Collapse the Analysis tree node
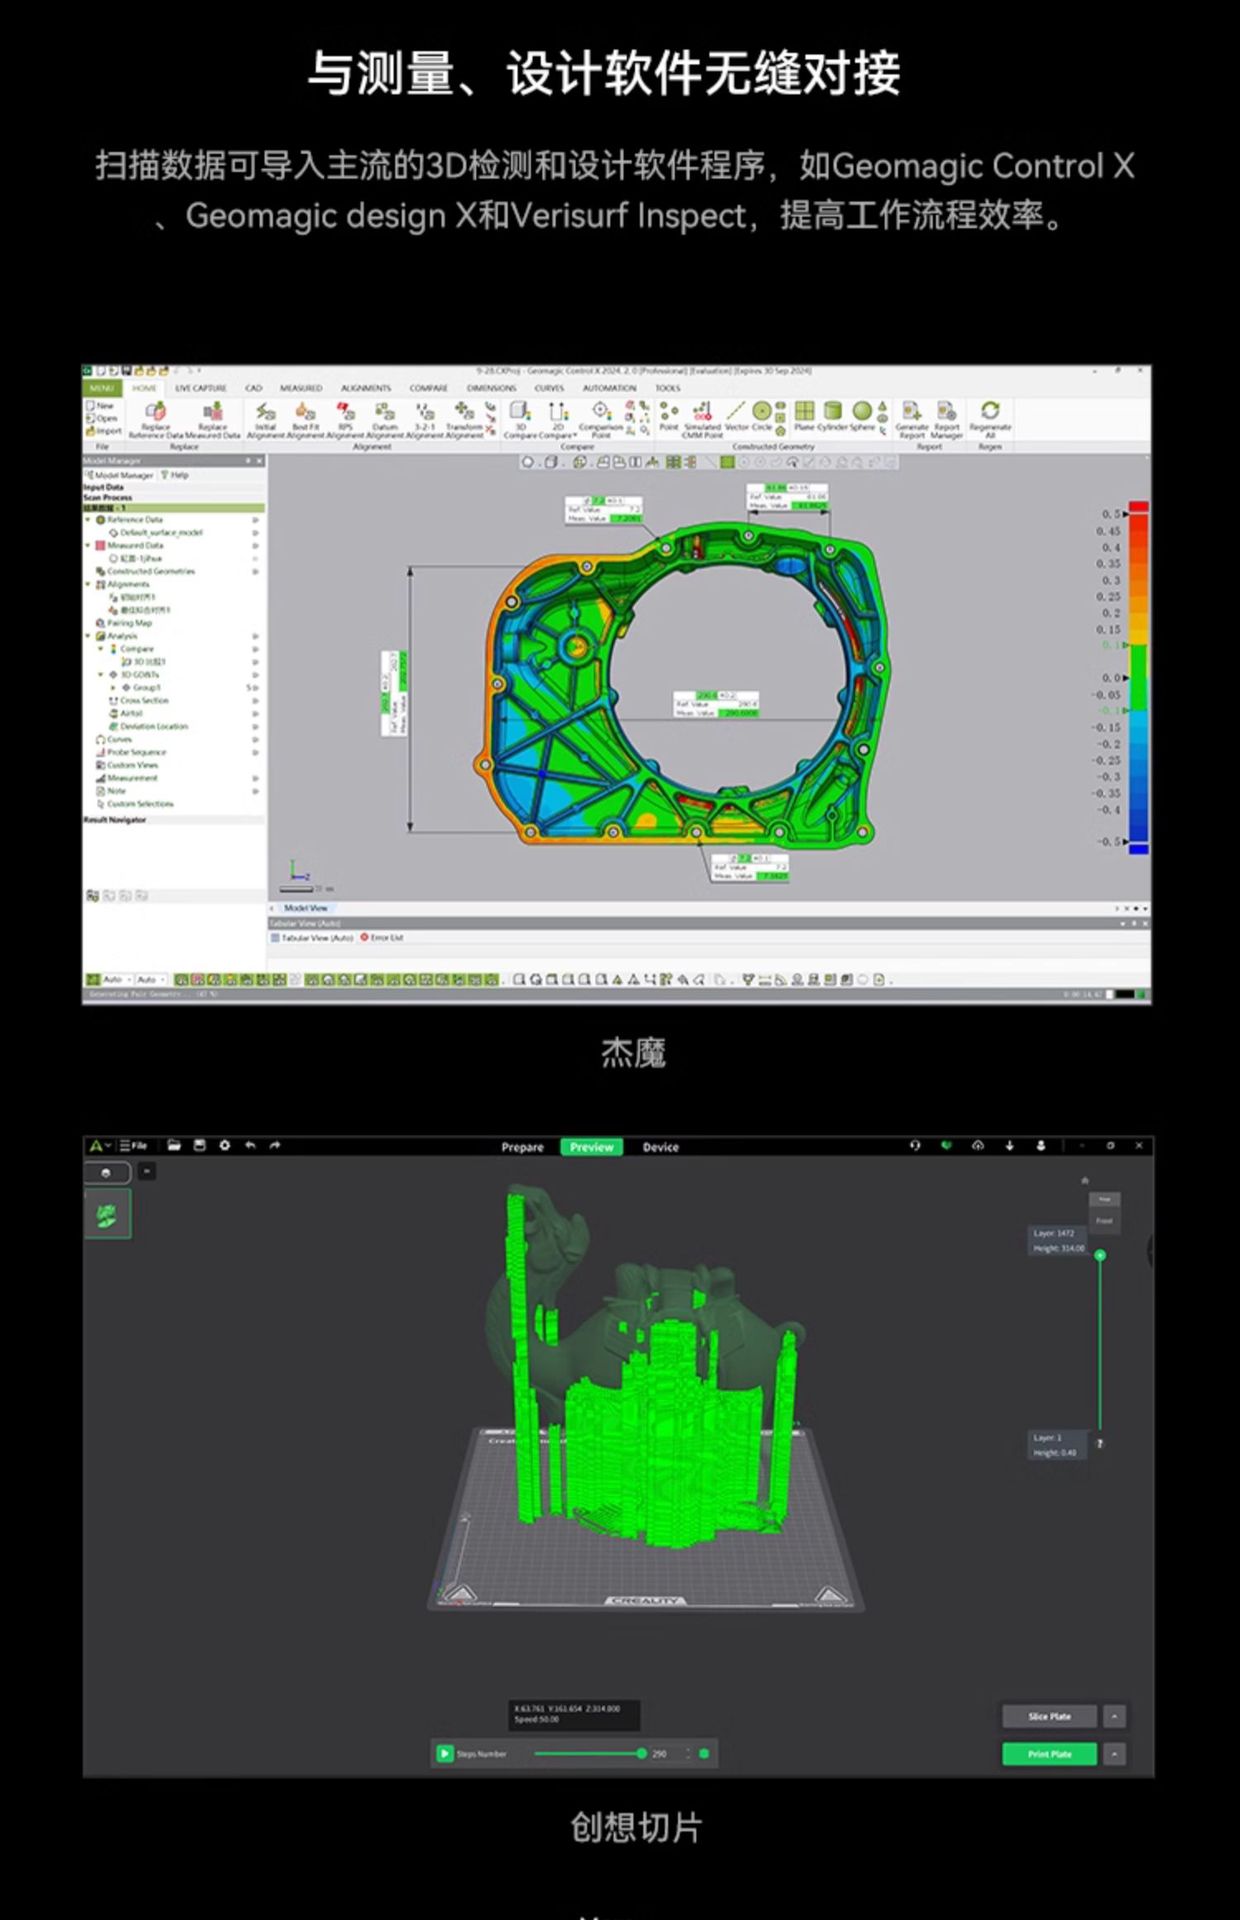This screenshot has width=1240, height=1920. (x=88, y=636)
